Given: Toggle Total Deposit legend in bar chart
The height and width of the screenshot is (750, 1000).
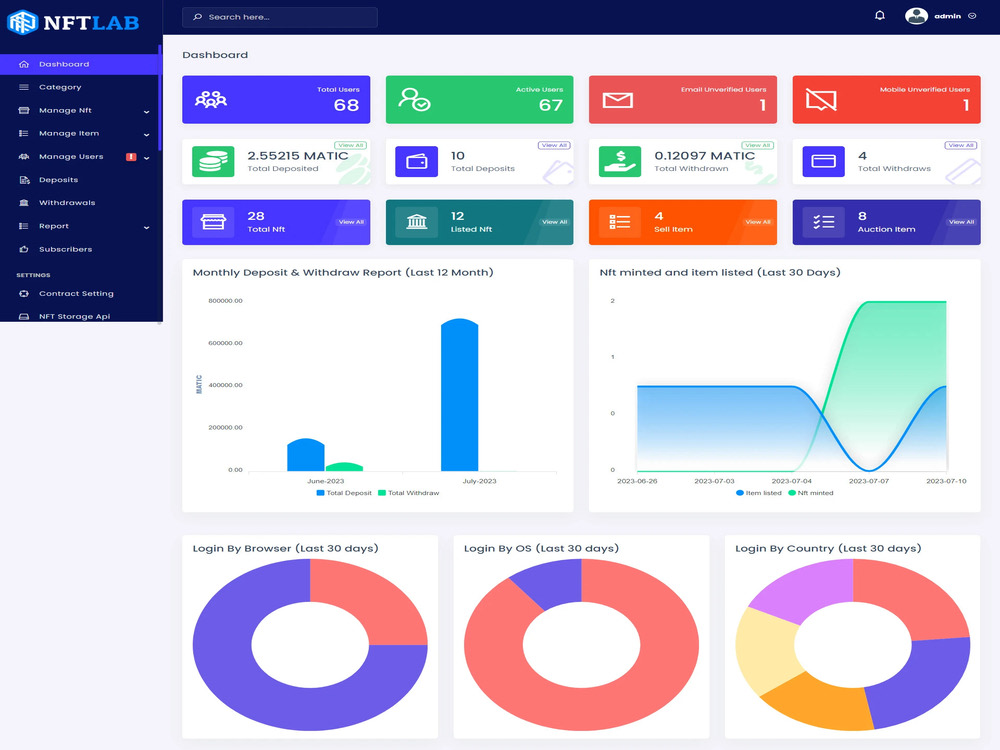Looking at the screenshot, I should click(344, 493).
